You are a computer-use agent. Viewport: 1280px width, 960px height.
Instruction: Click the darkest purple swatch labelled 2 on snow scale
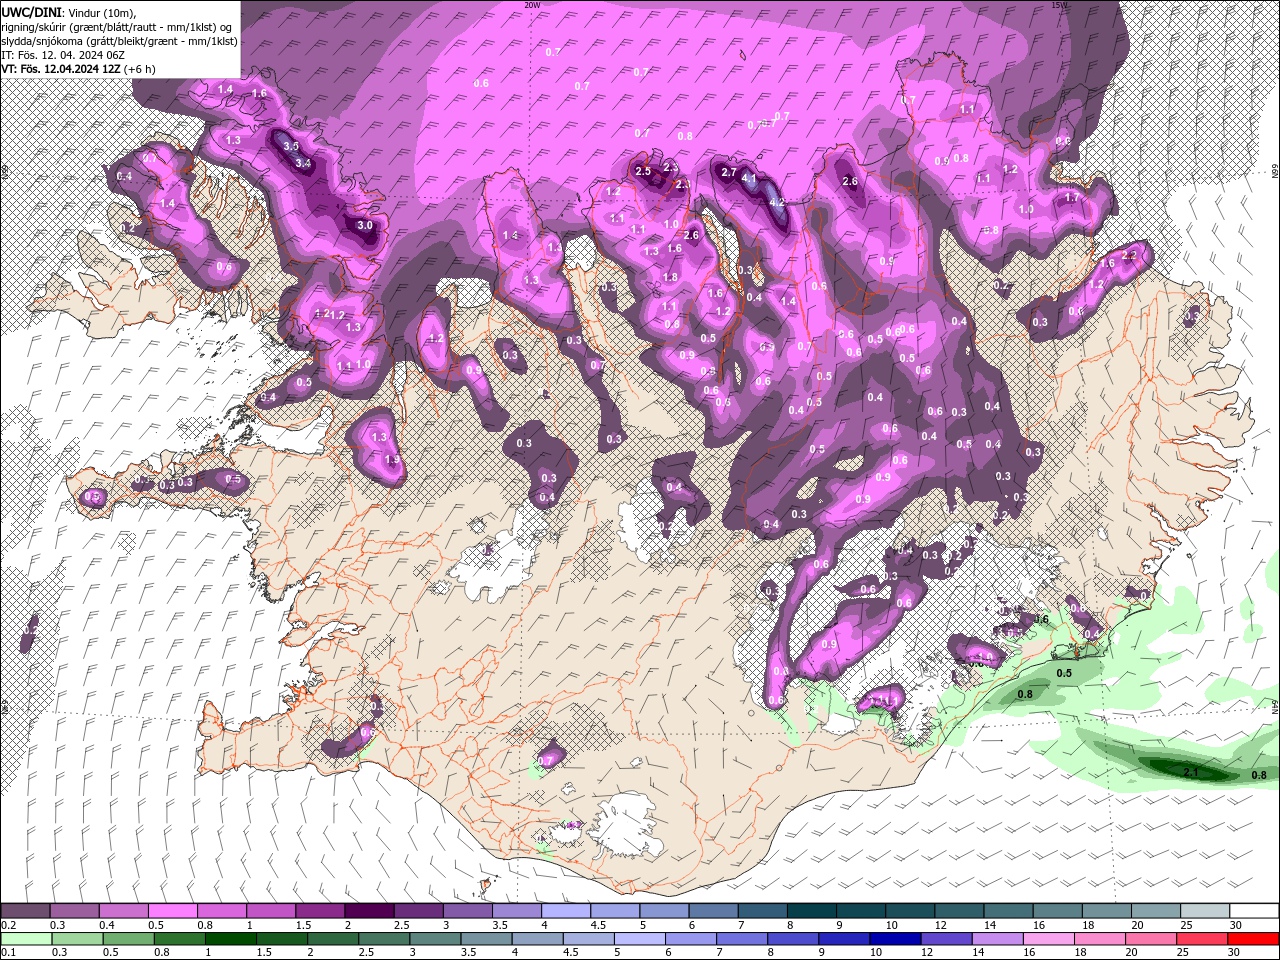tap(369, 911)
